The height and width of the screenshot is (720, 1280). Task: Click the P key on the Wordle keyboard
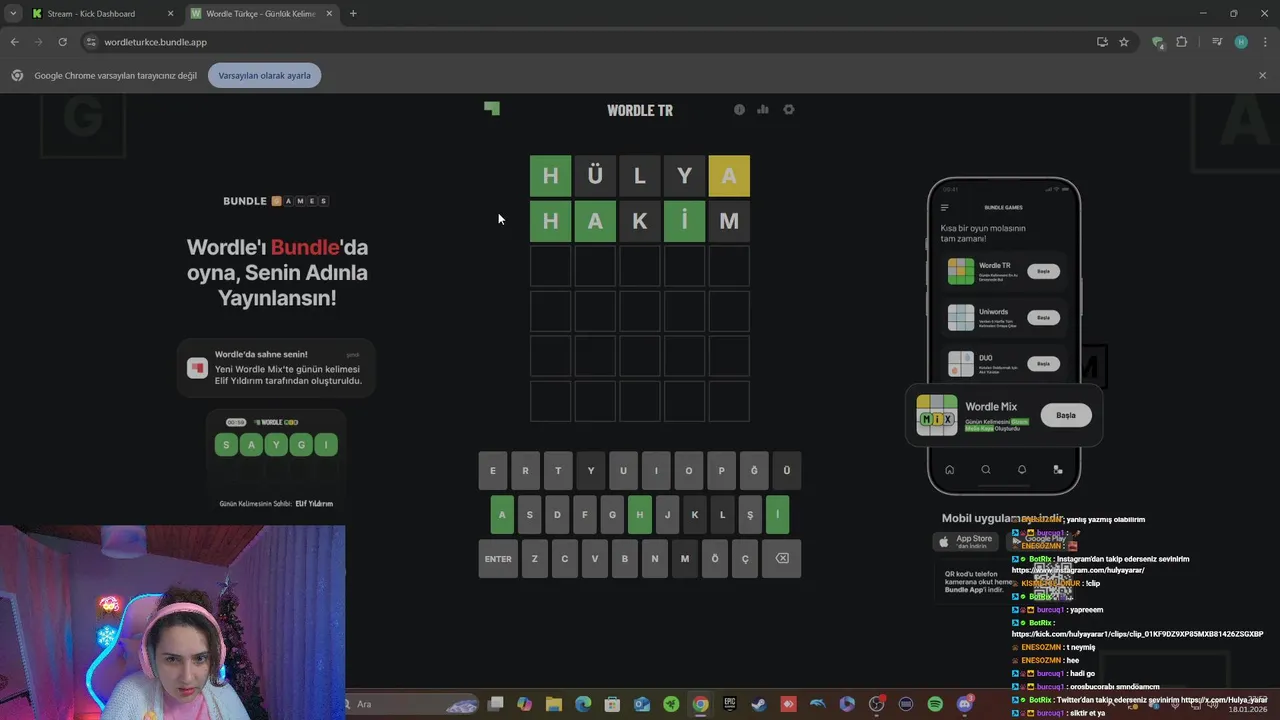click(721, 470)
